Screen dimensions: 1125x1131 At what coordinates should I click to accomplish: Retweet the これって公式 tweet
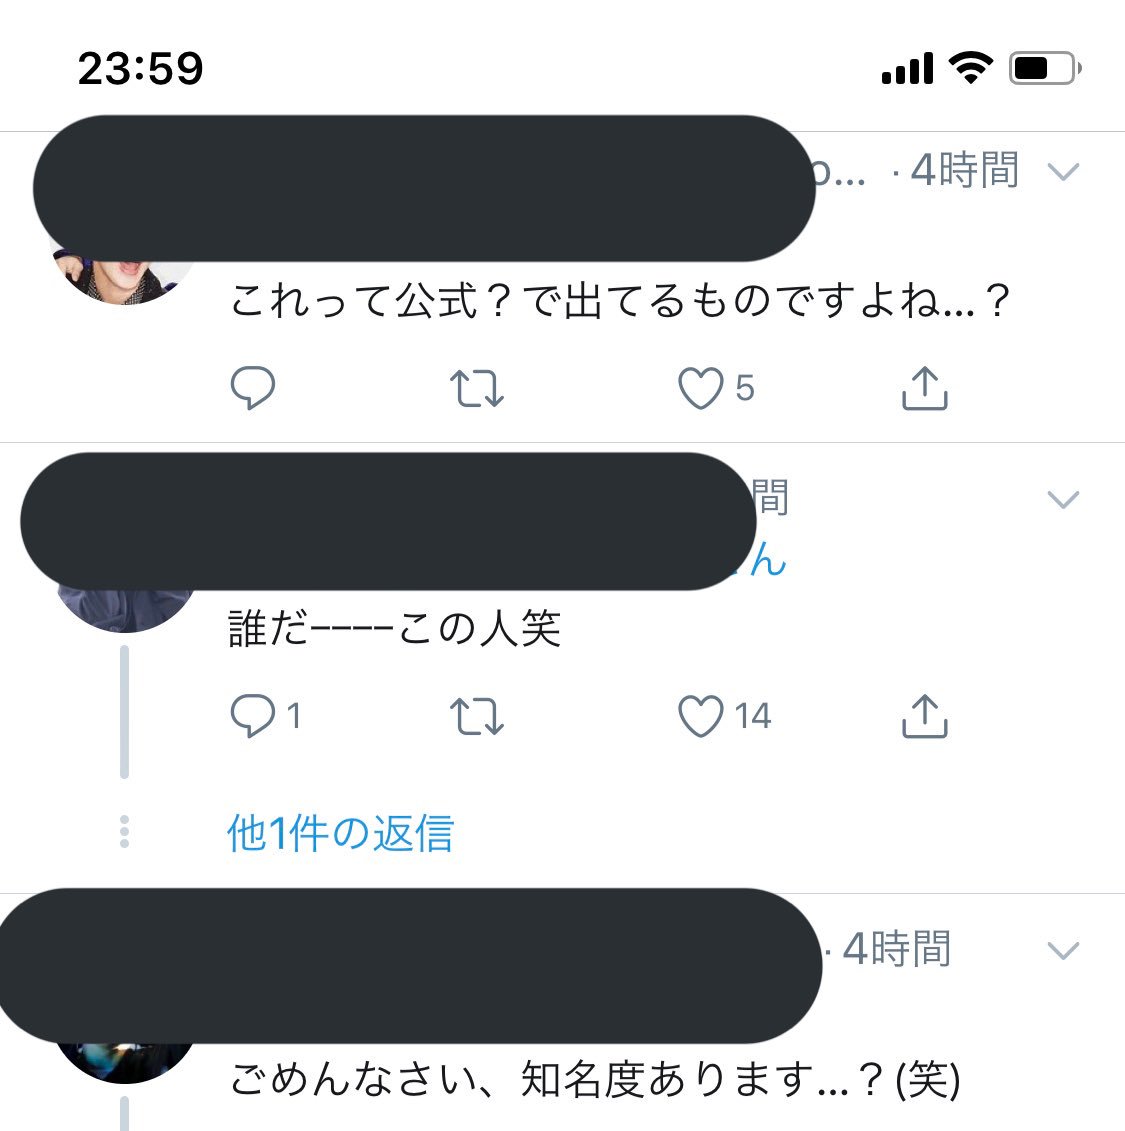[477, 389]
